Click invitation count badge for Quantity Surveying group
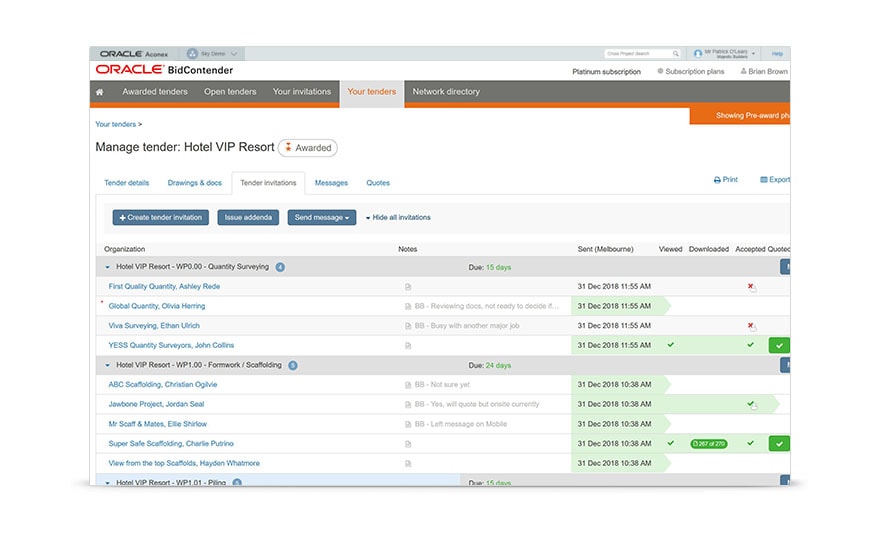This screenshot has width=880, height=533. 280,267
